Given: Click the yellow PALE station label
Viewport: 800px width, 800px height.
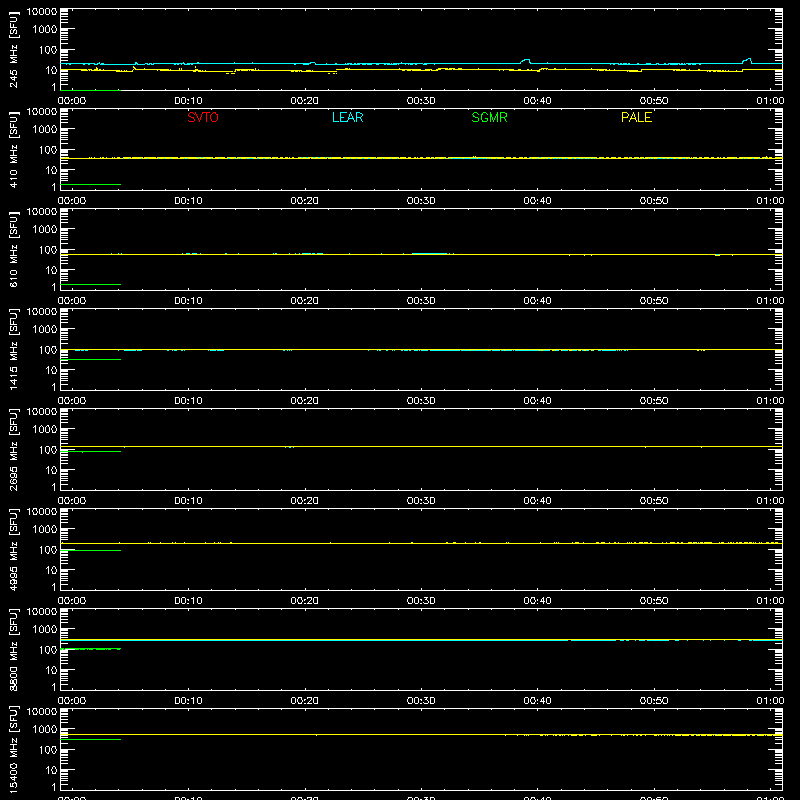Looking at the screenshot, I should pos(636,117).
